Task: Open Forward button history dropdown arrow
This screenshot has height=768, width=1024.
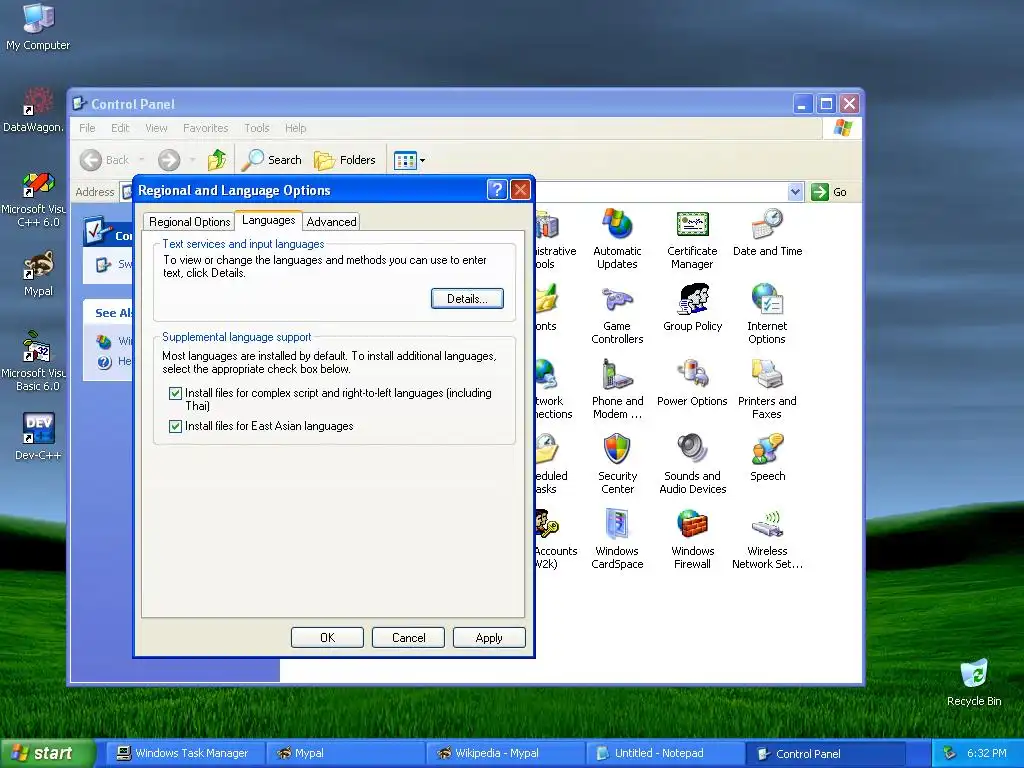Action: (192, 160)
